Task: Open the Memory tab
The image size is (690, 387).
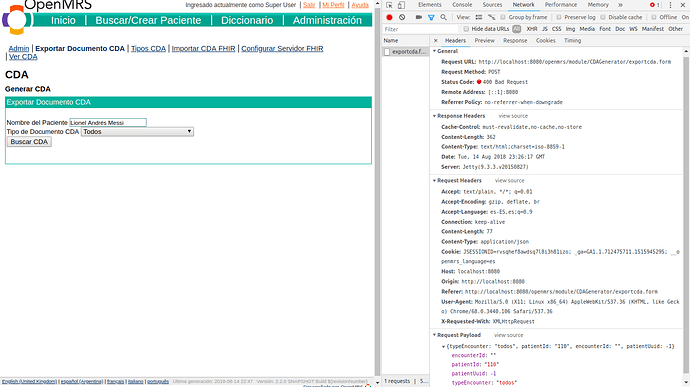Action: click(598, 5)
